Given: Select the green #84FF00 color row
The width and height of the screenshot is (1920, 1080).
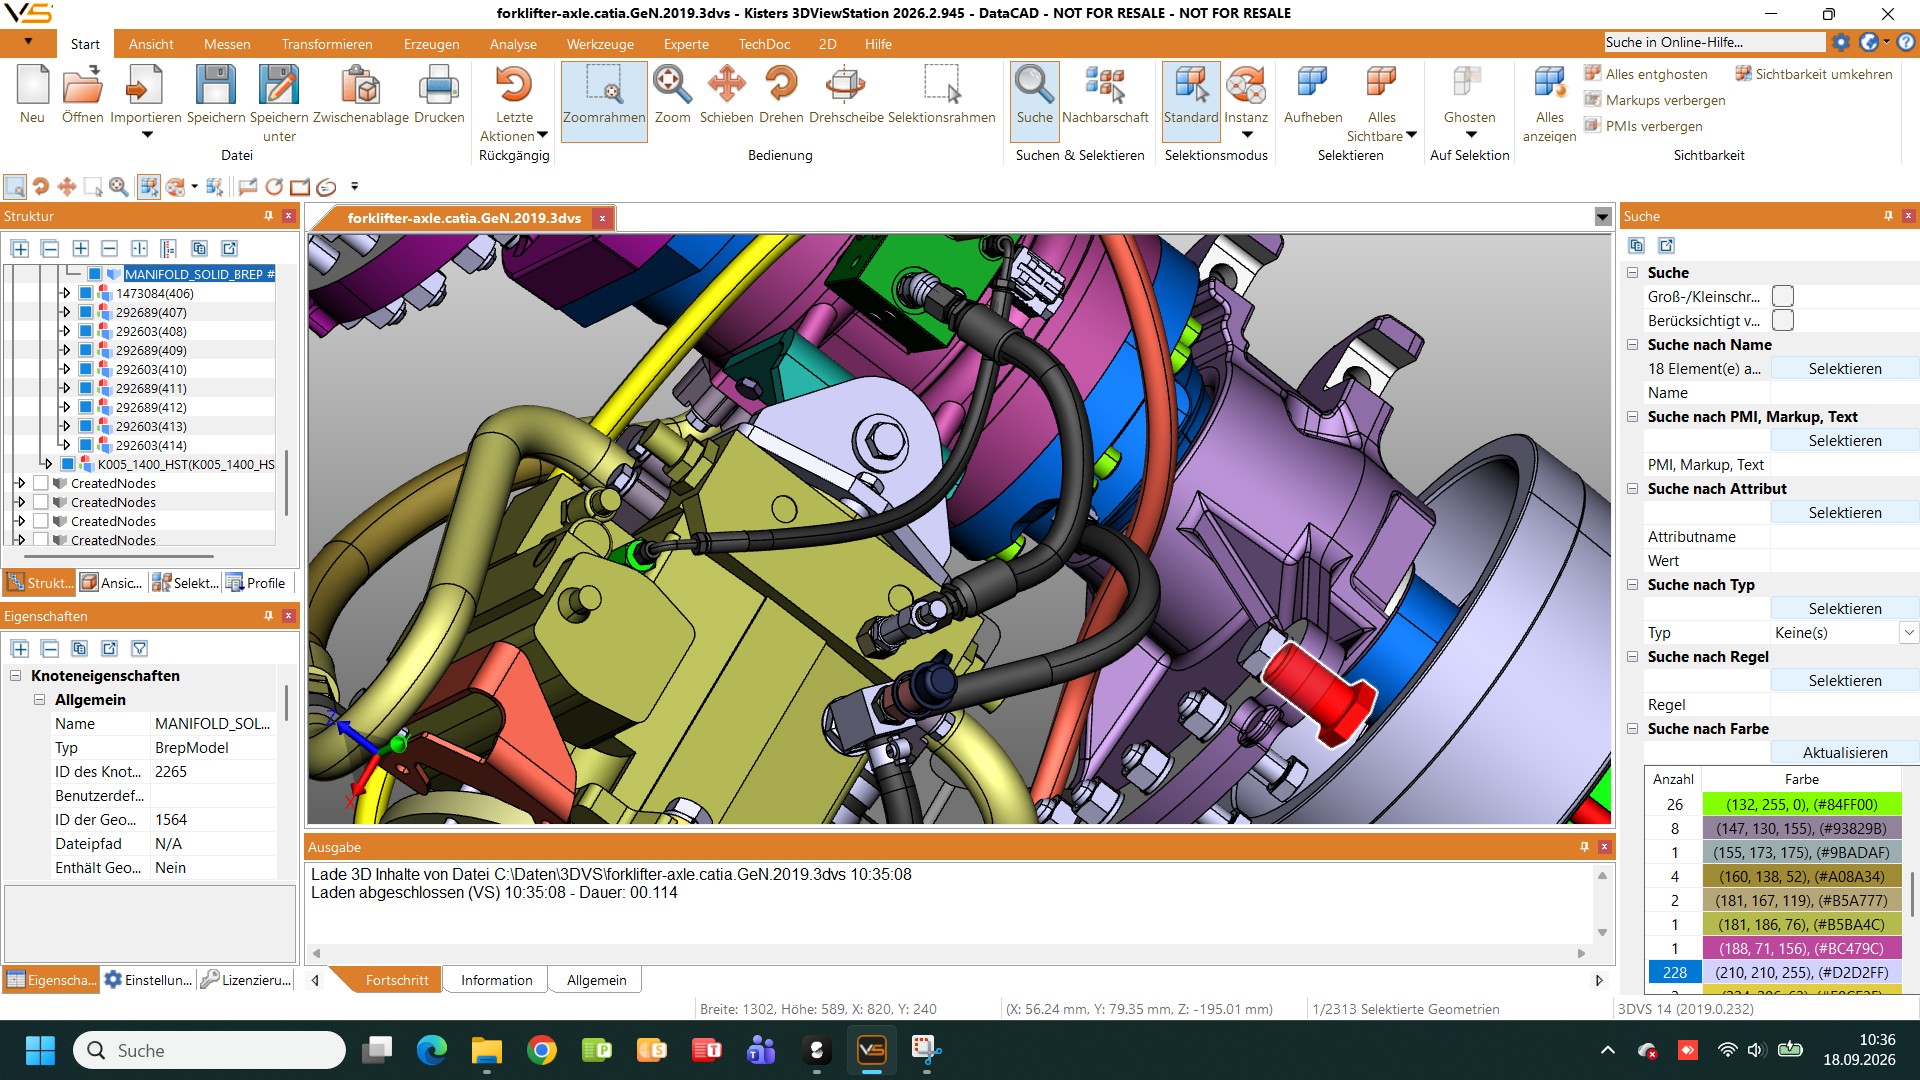Looking at the screenshot, I should point(1773,805).
